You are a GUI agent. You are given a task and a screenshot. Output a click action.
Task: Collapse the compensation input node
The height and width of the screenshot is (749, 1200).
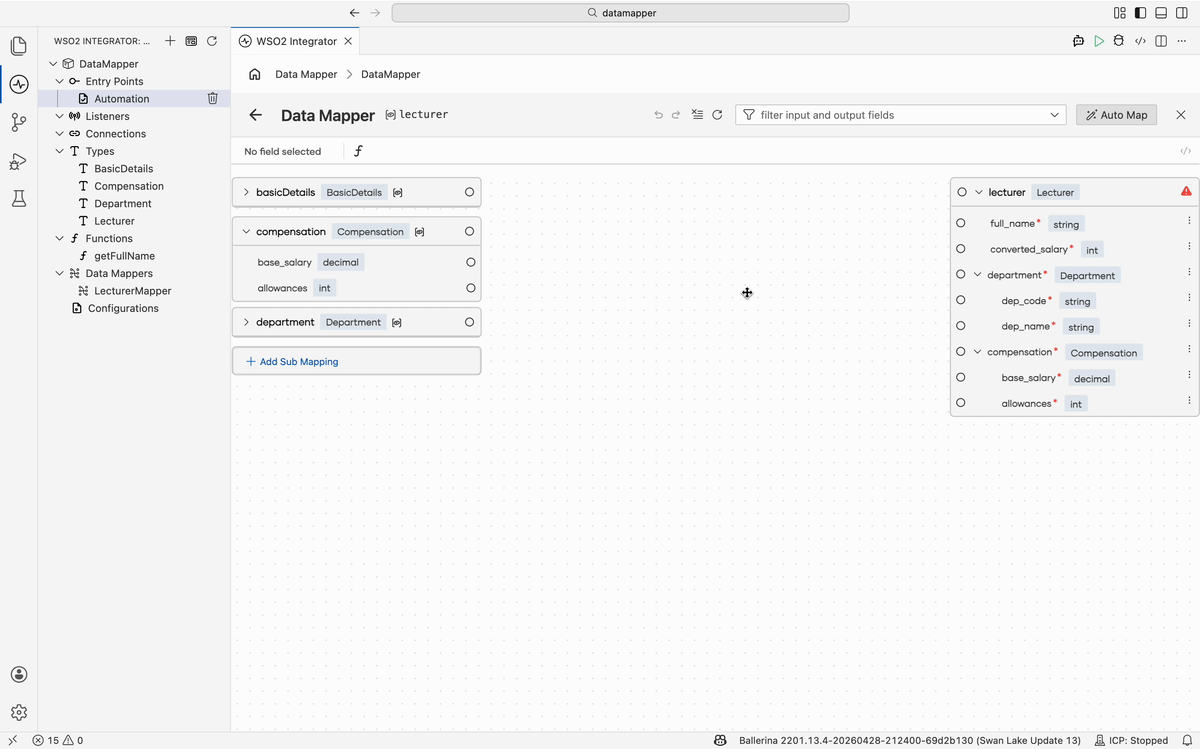click(246, 231)
